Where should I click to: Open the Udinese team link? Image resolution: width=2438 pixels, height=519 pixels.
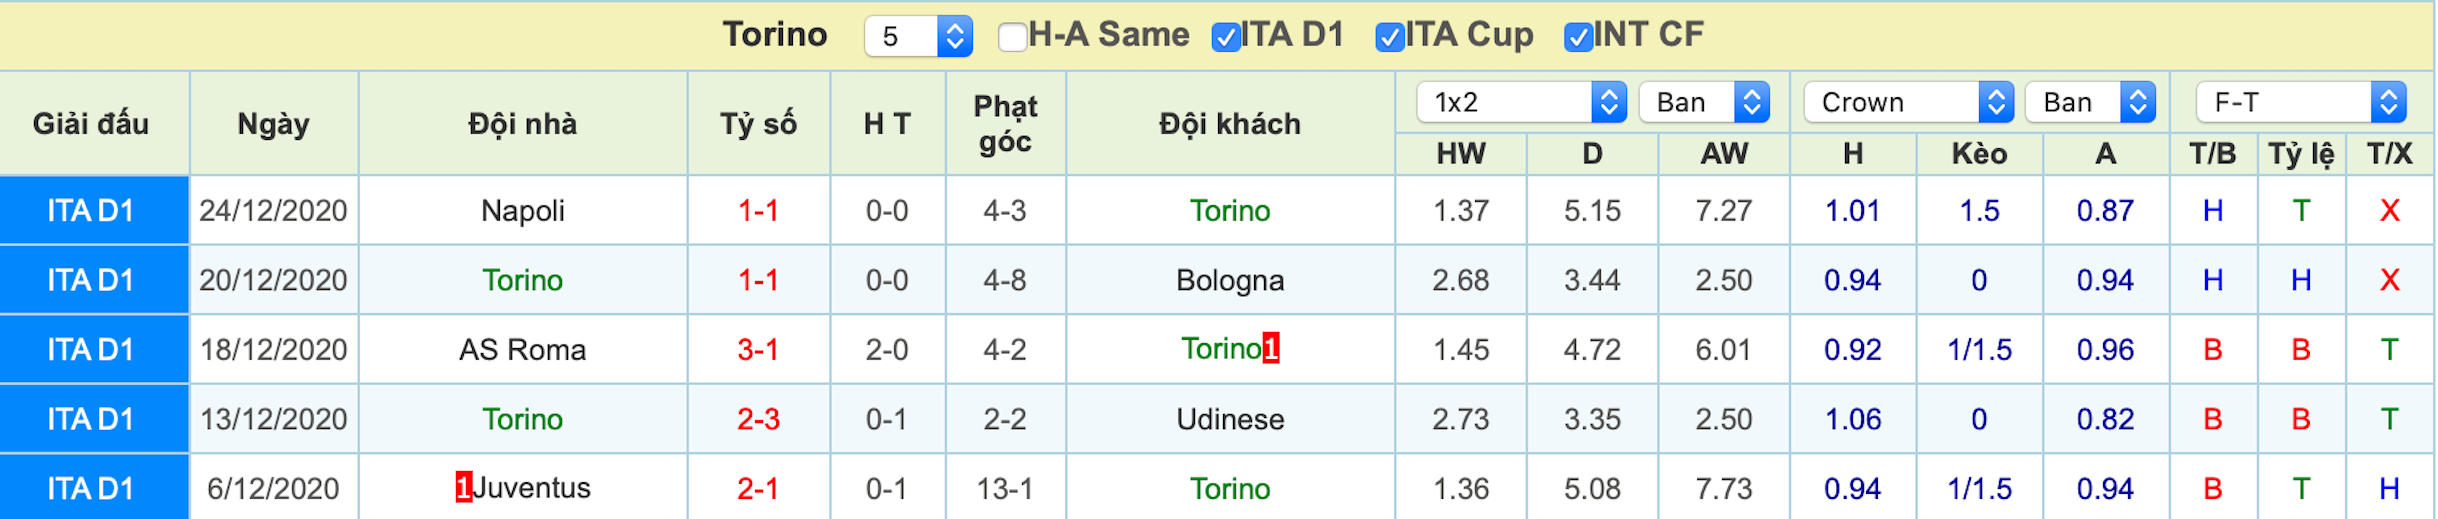point(1230,419)
